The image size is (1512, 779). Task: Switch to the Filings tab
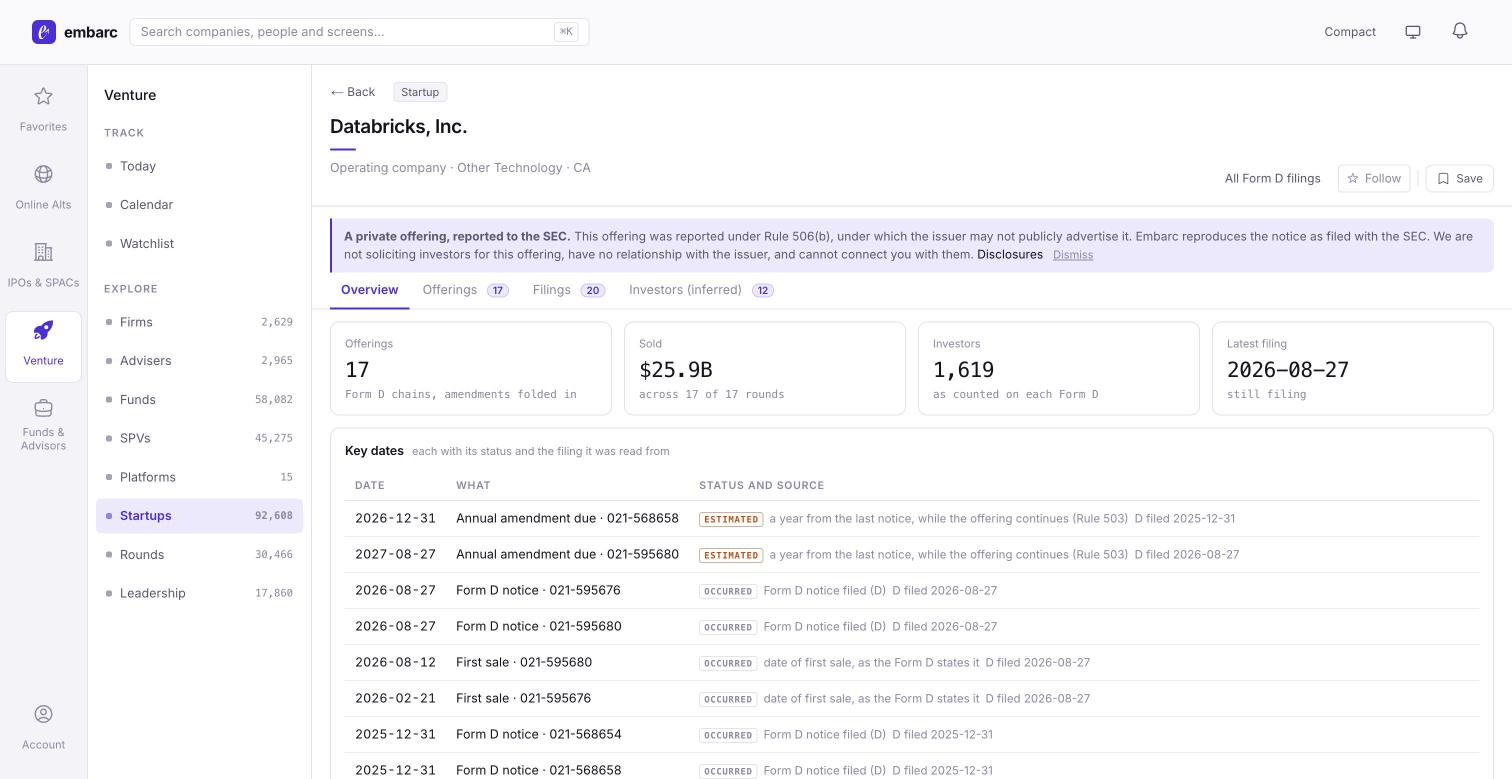tap(568, 290)
